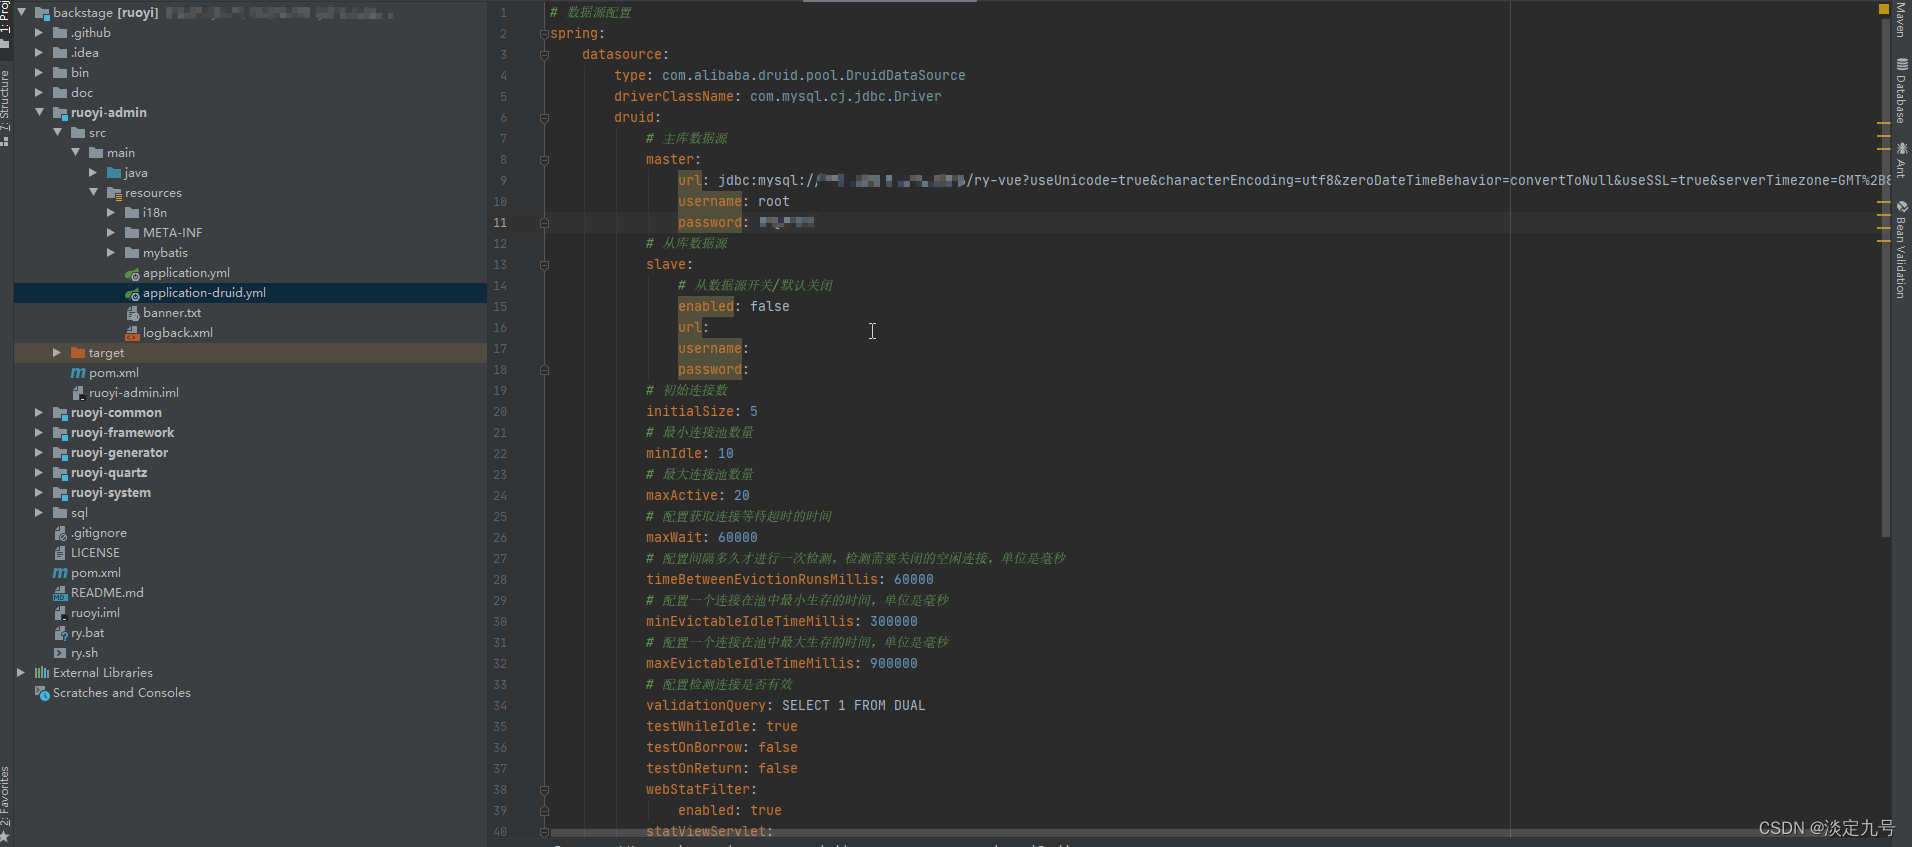Fold the slave block on line 13
Screen dimensions: 1912x847
pos(544,264)
